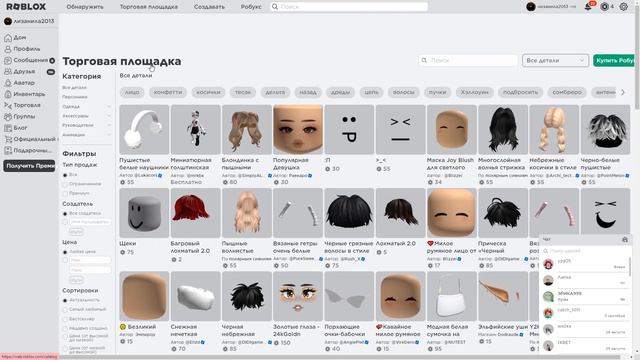The image size is (640, 360).
Task: Open Робукс in the top navigation
Action: pos(251,7)
